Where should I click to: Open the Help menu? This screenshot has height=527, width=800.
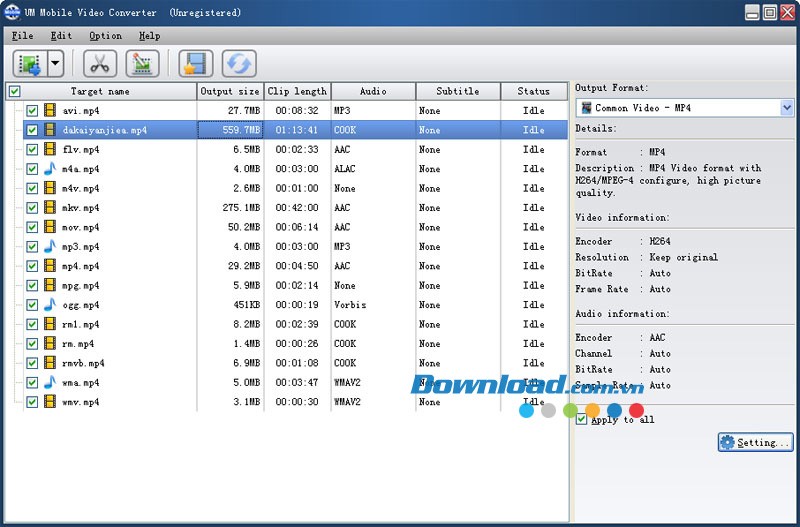(149, 36)
